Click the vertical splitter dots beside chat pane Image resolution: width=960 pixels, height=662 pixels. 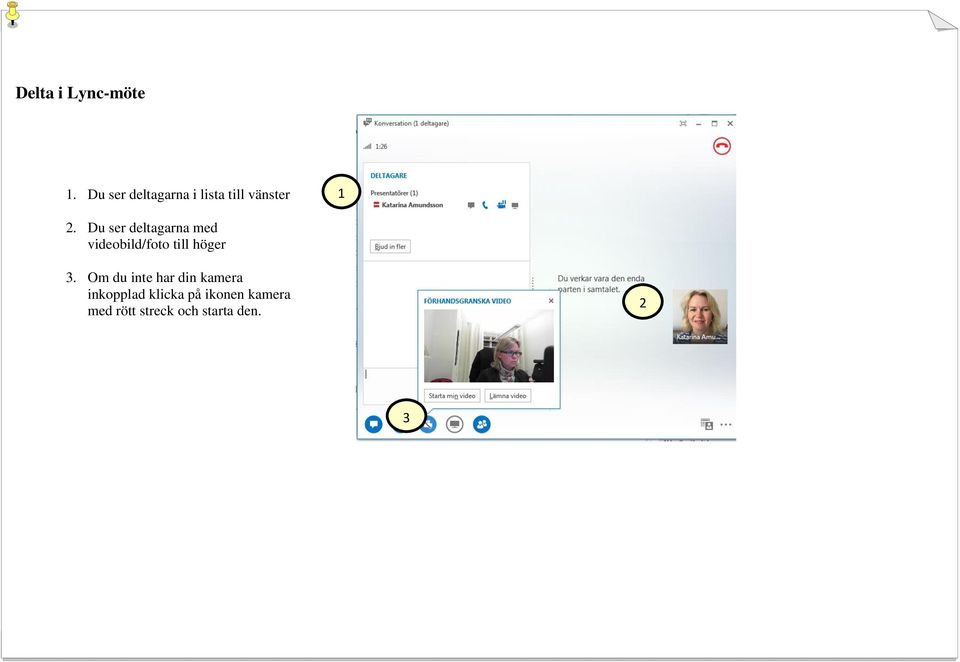point(533,283)
